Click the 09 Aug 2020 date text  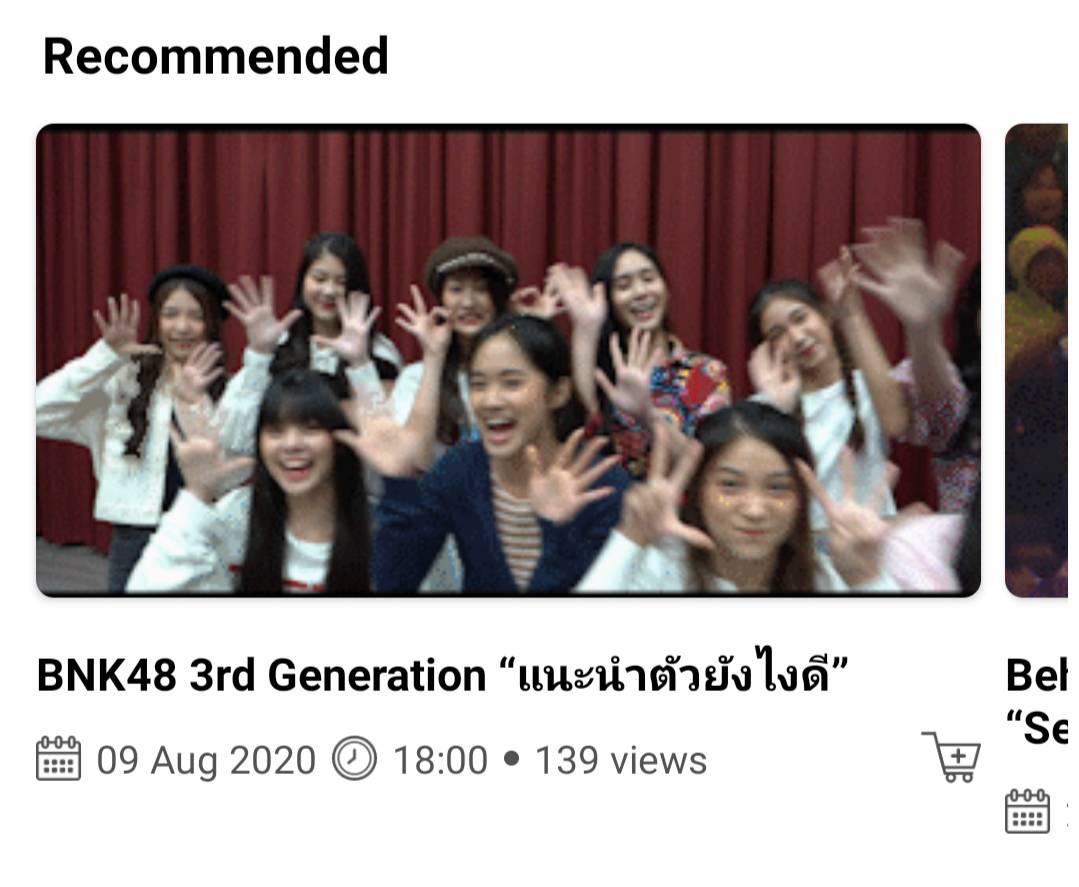pos(206,760)
